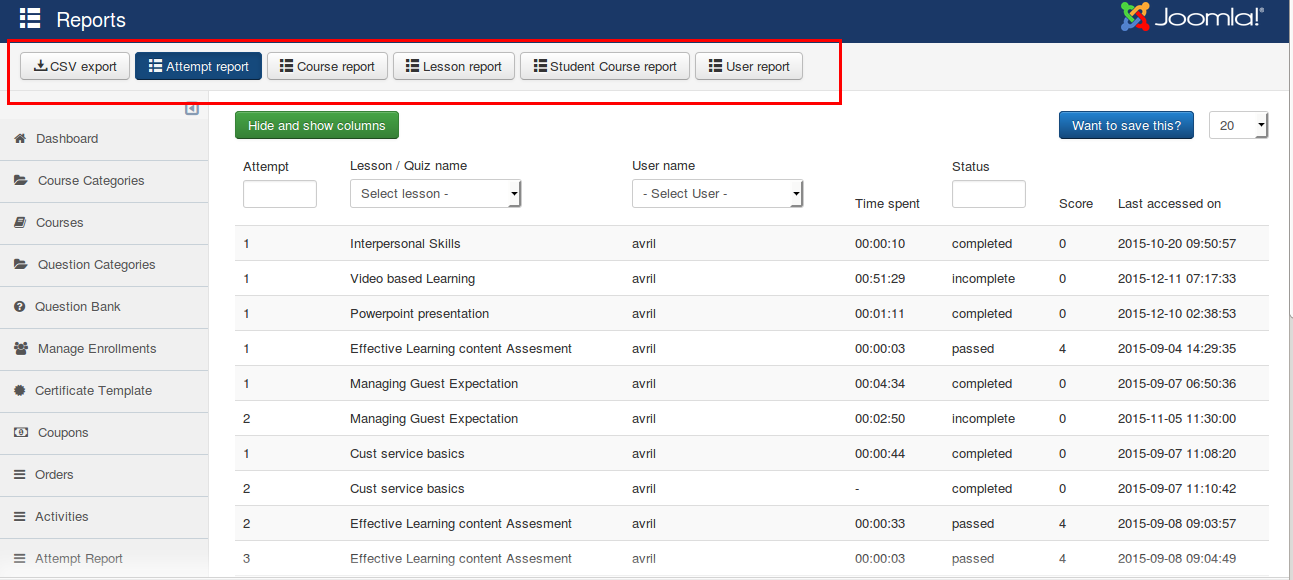Click the Certificate Template badge icon
Viewport: 1293px width, 580px height.
click(19, 391)
